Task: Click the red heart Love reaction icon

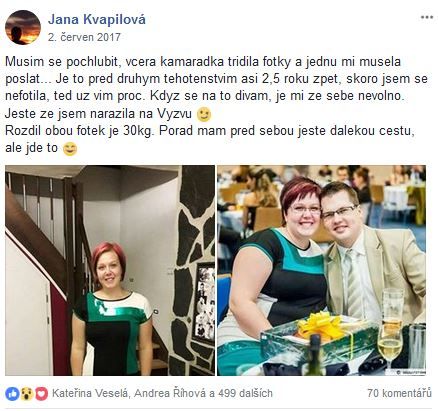Action: tap(41, 394)
